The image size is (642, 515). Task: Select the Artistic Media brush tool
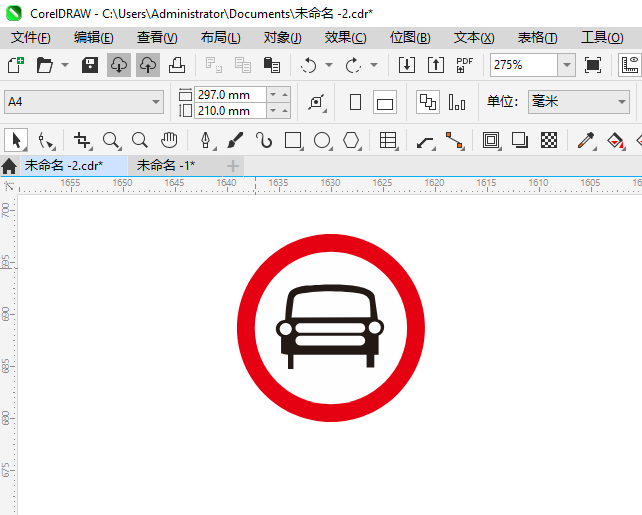(235, 140)
